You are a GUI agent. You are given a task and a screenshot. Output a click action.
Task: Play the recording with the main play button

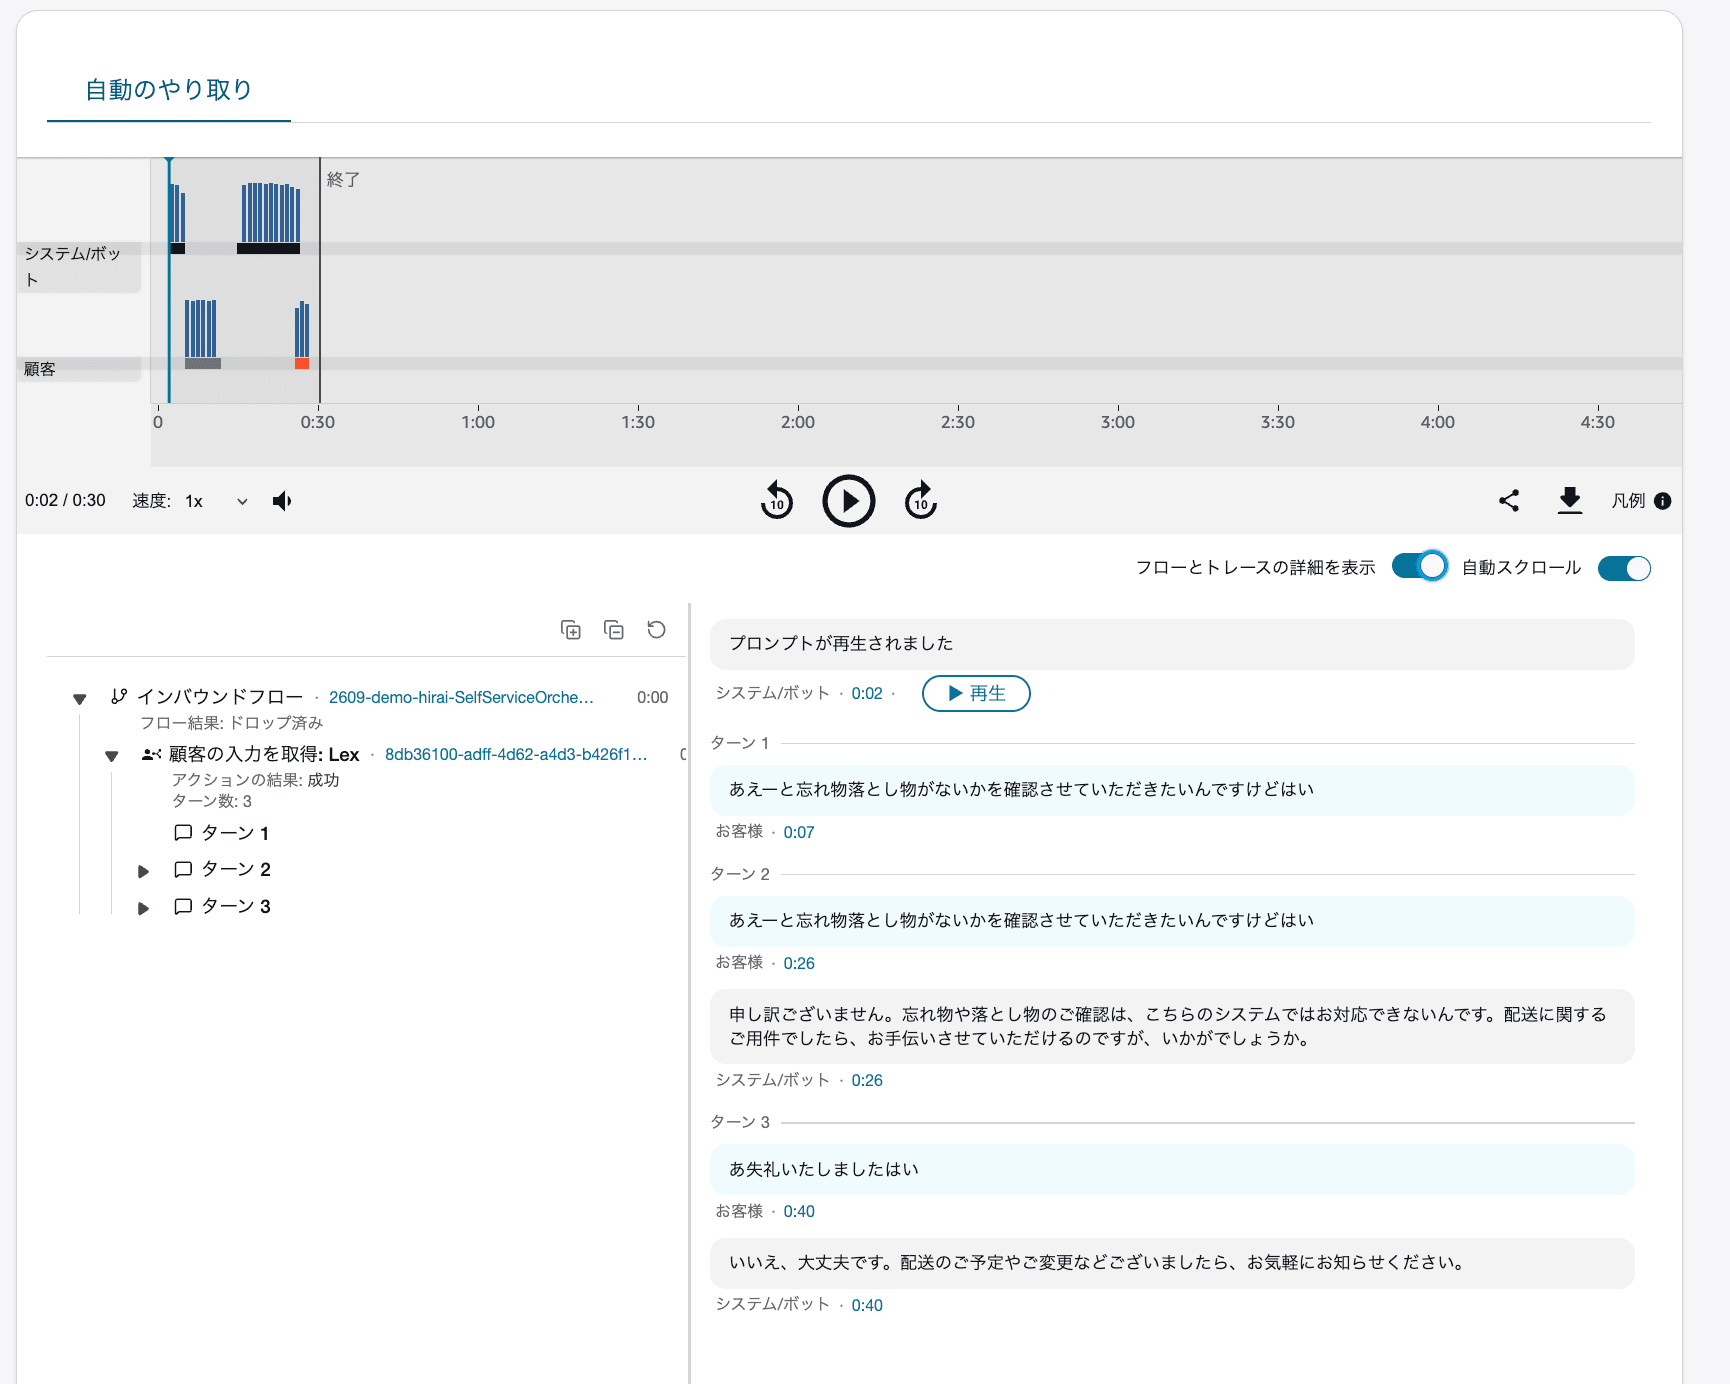(x=848, y=501)
